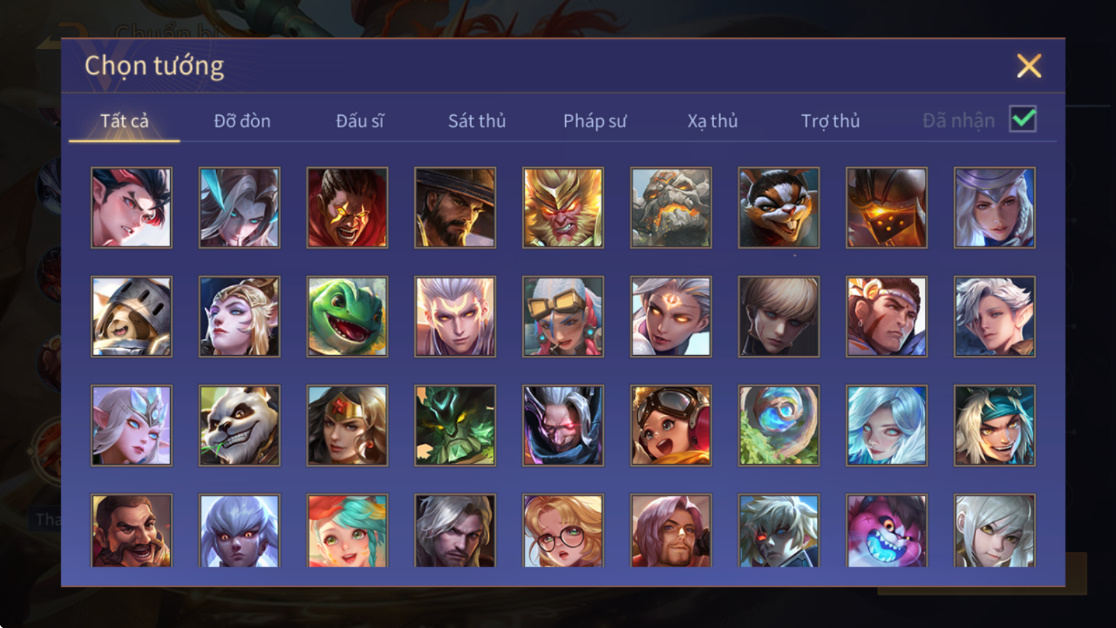Pick the mustached grinning man portrait
This screenshot has height=628, width=1116.
pos(132,530)
